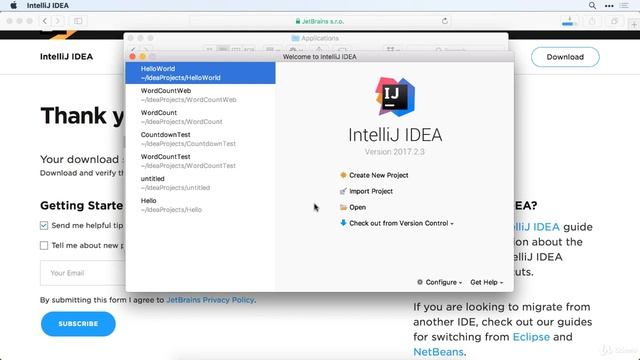Click the Open folder icon
The width and height of the screenshot is (640, 360).
[x=343, y=207]
